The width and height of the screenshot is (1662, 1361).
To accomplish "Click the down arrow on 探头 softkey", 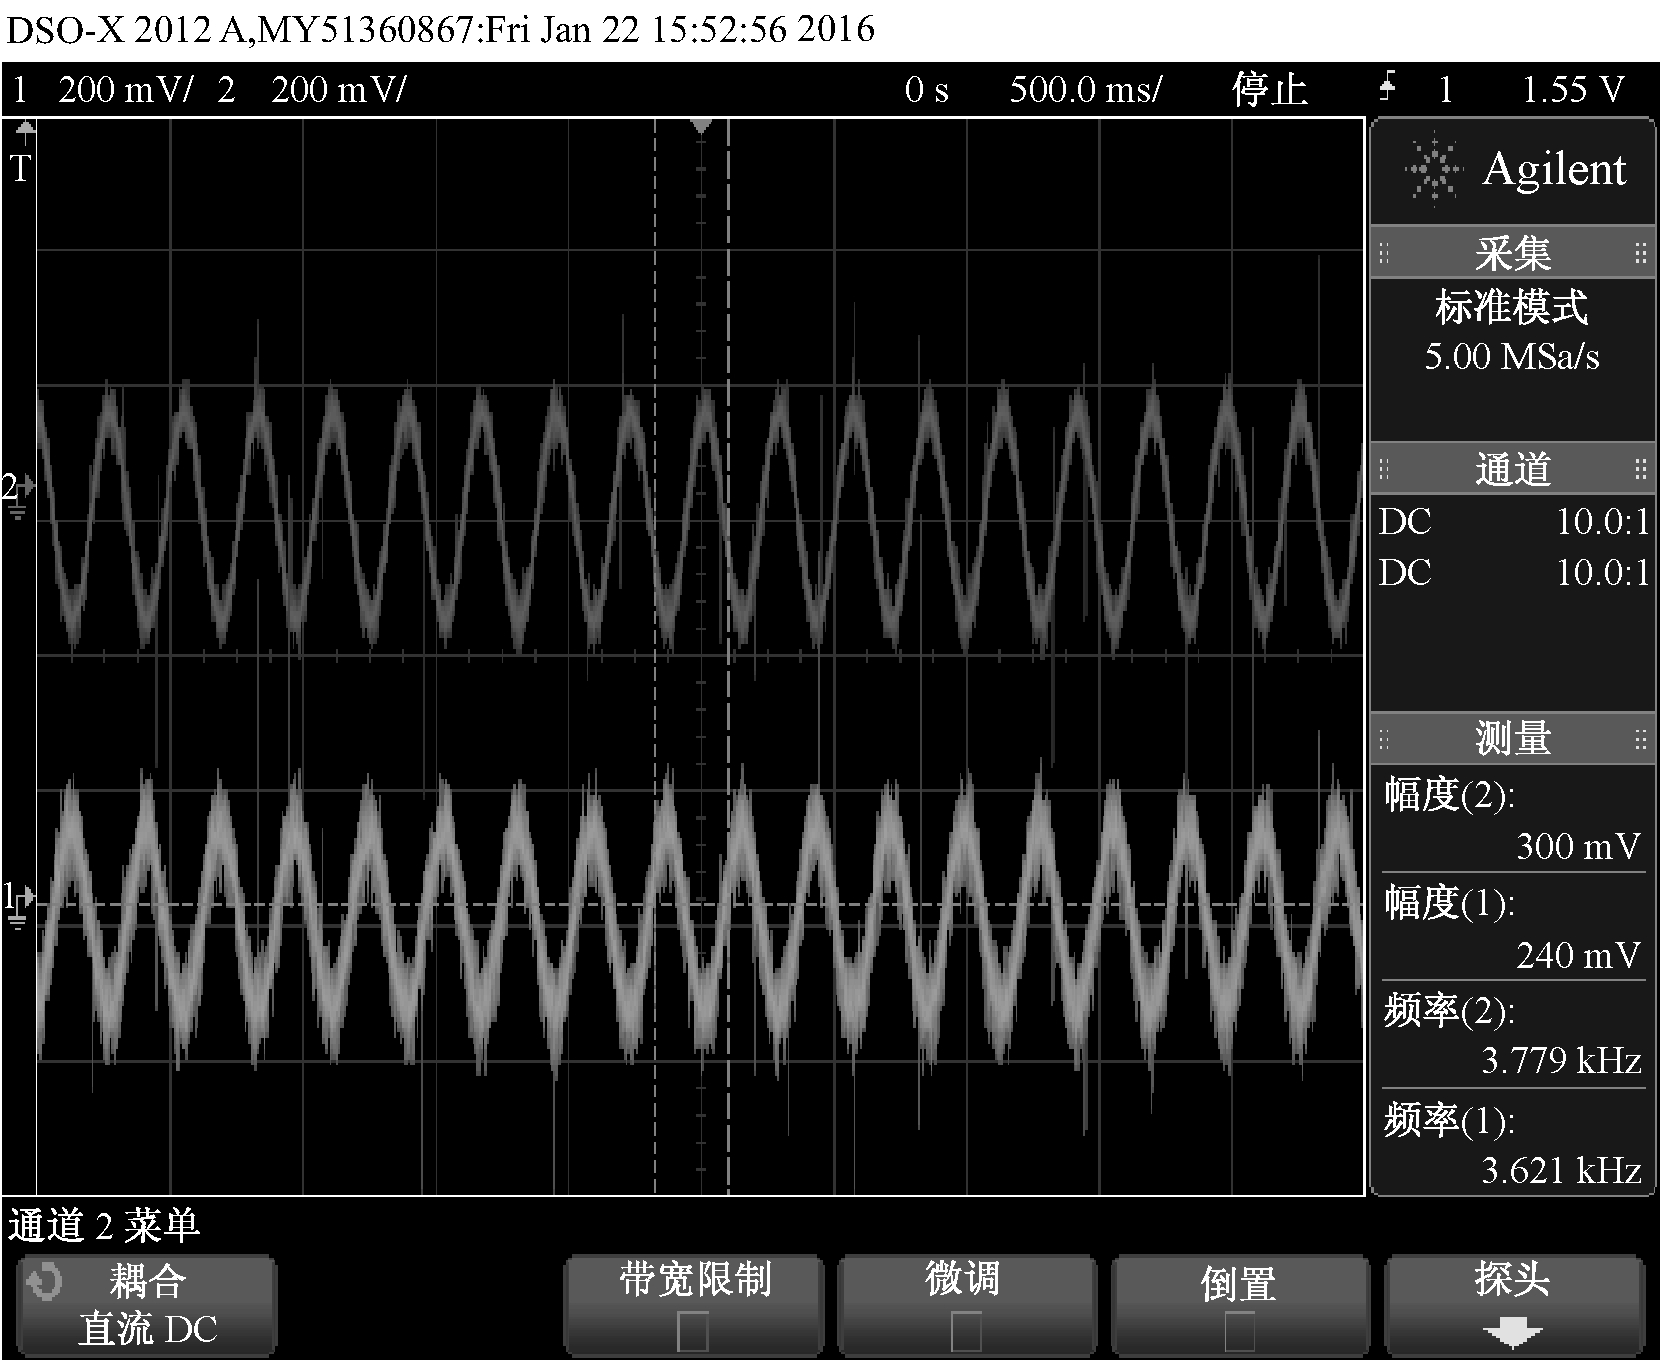I will coord(1512,1333).
